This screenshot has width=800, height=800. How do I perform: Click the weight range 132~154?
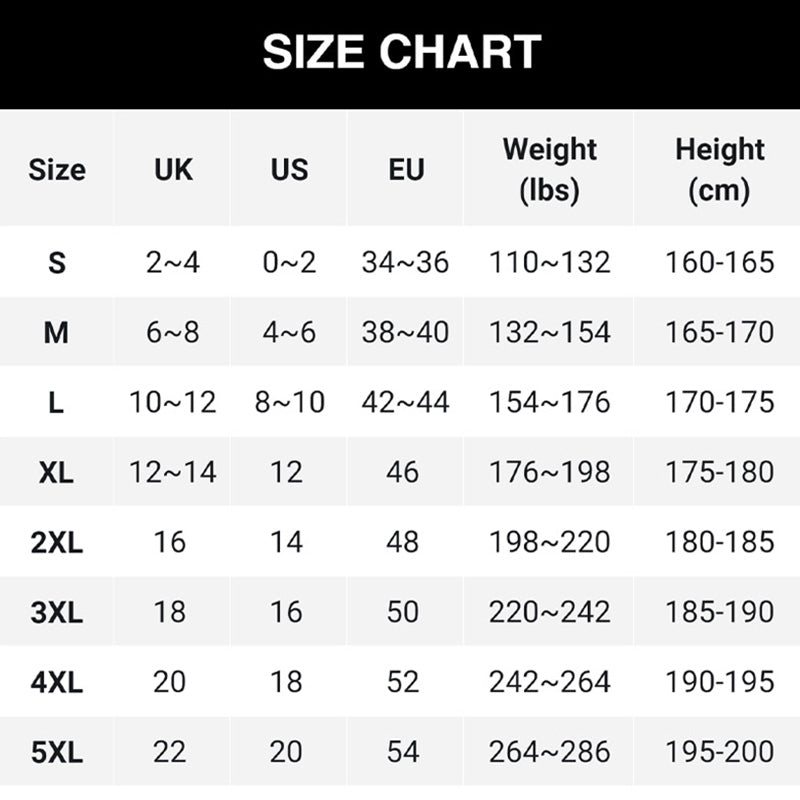(x=549, y=333)
